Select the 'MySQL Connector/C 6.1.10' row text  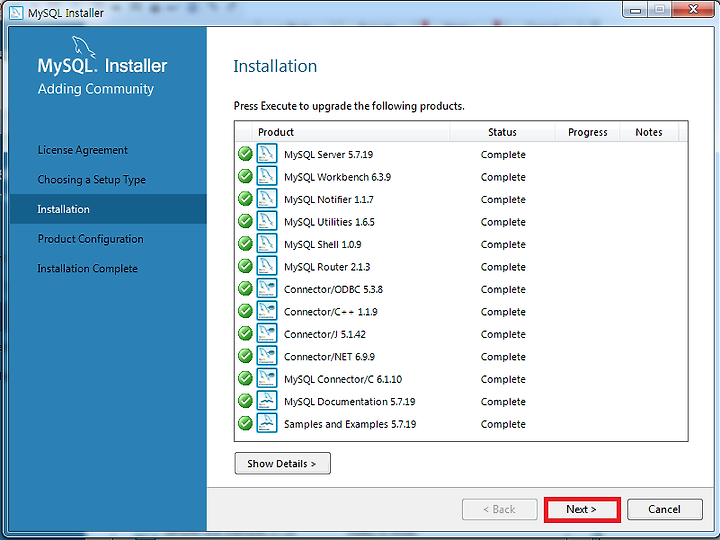[343, 380]
